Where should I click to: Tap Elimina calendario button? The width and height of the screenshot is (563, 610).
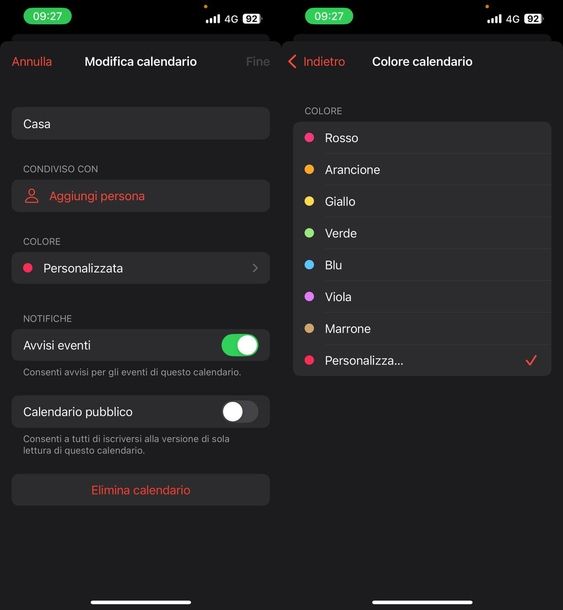point(140,490)
